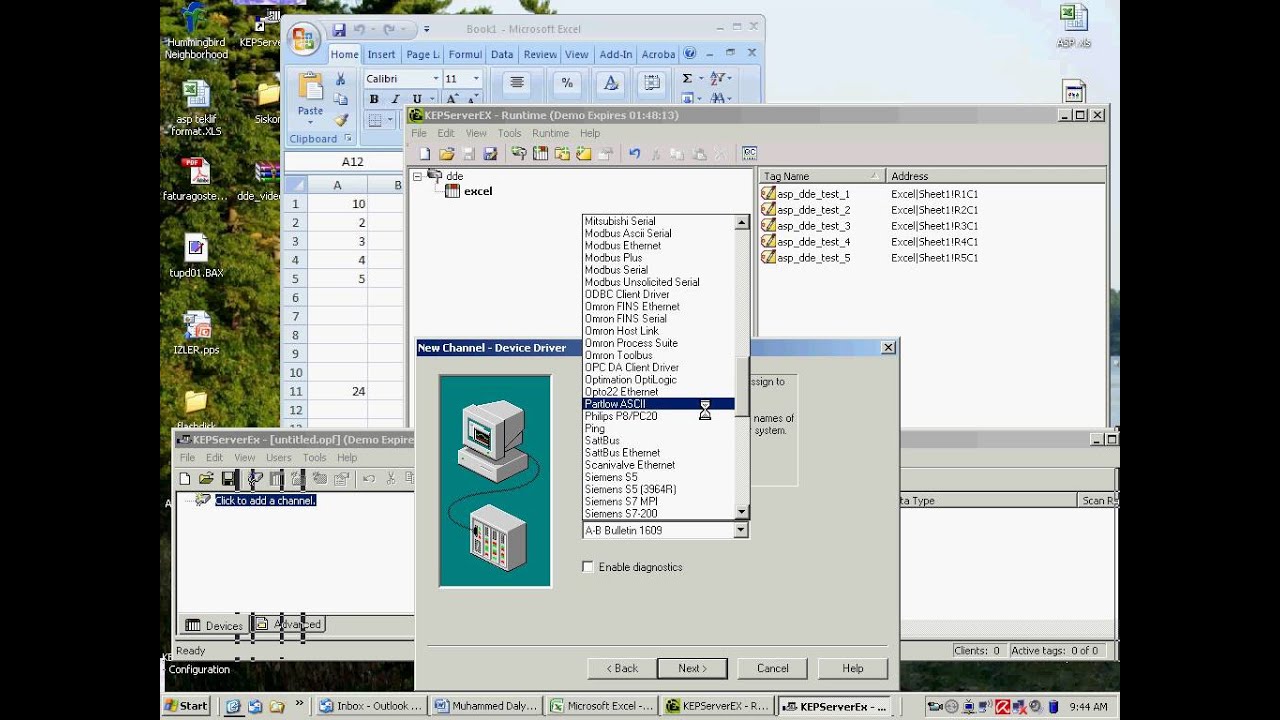Viewport: 1280px width, 720px height.
Task: Select OPC DA Client Driver in the list
Action: pyautogui.click(x=659, y=368)
